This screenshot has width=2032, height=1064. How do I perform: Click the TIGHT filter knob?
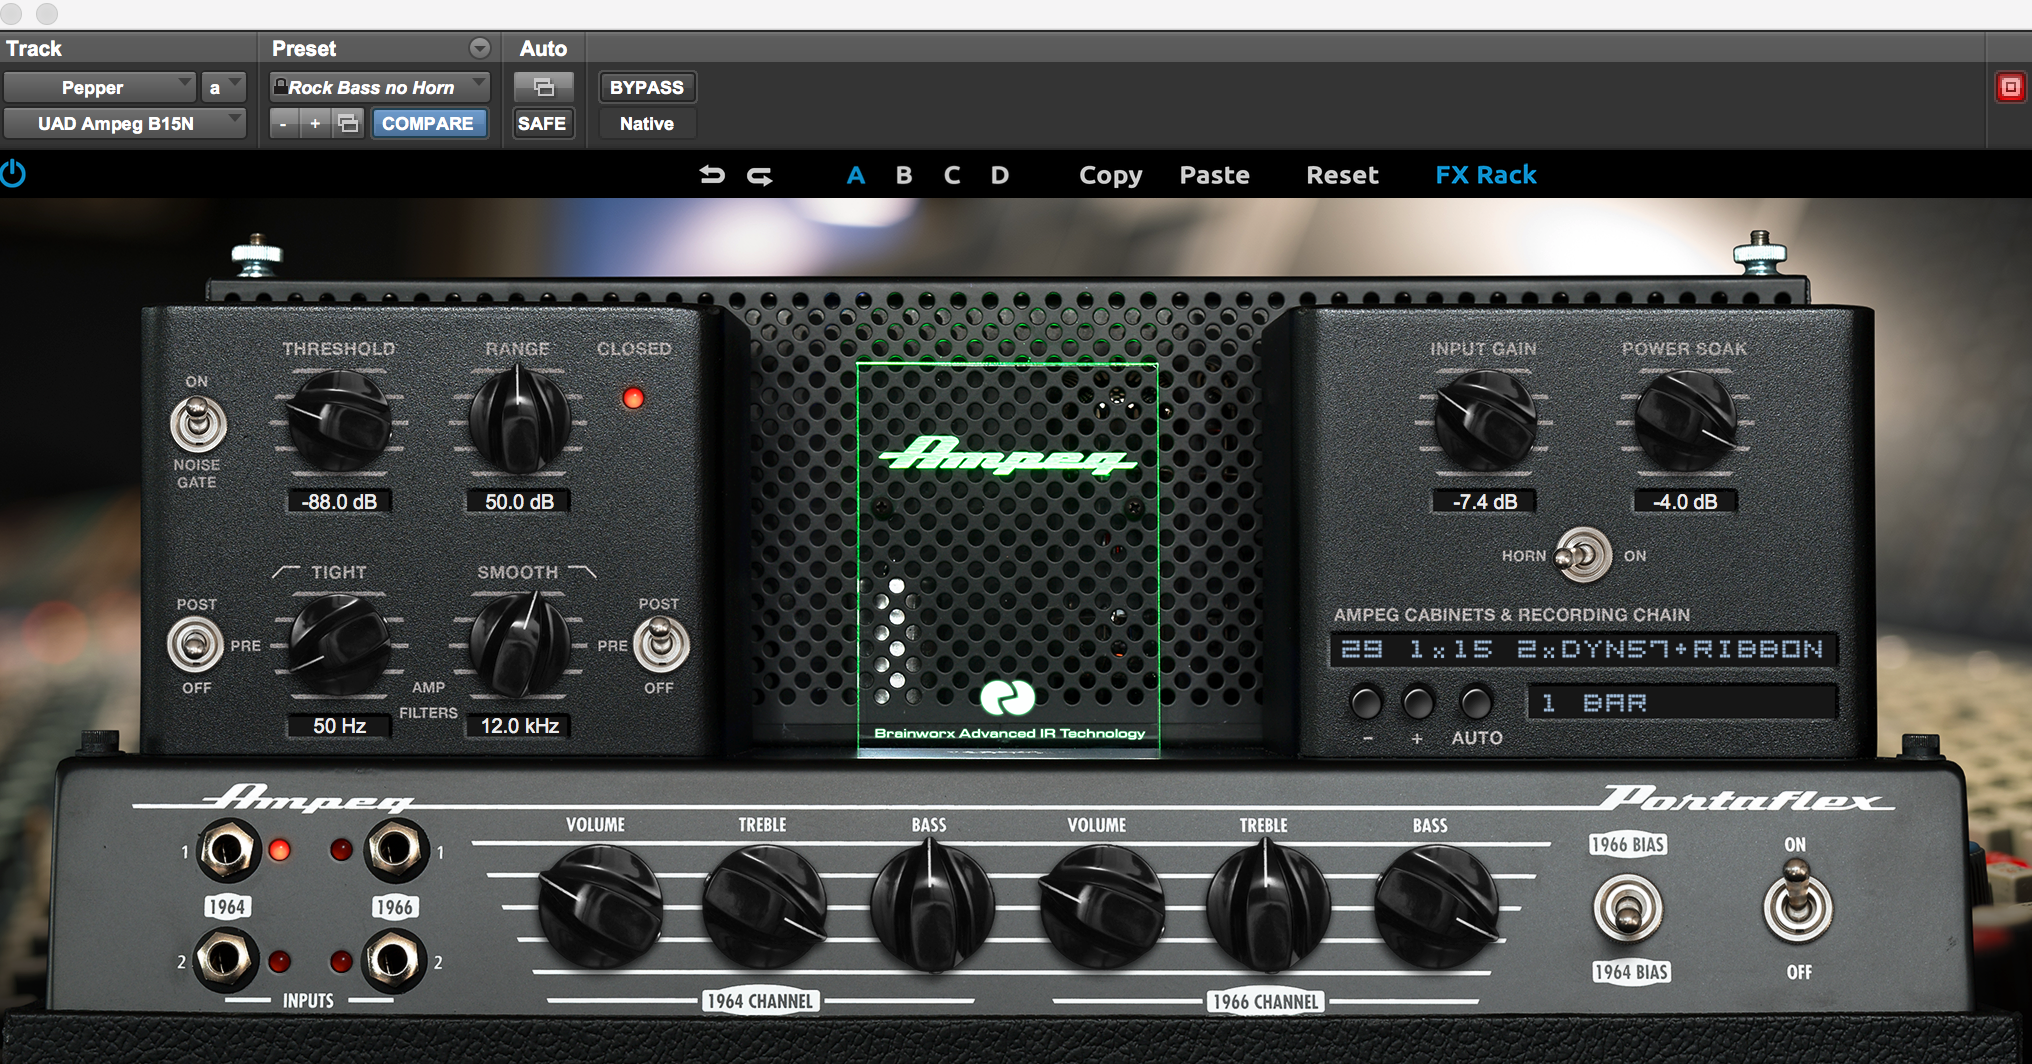[x=339, y=645]
